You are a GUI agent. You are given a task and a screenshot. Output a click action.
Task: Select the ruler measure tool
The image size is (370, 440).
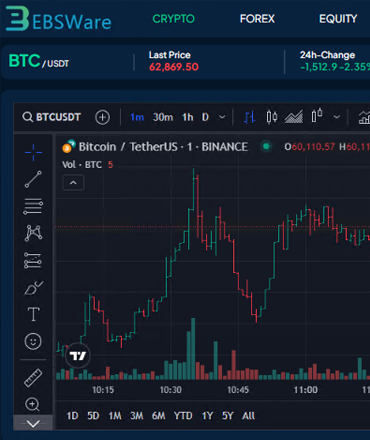(33, 378)
